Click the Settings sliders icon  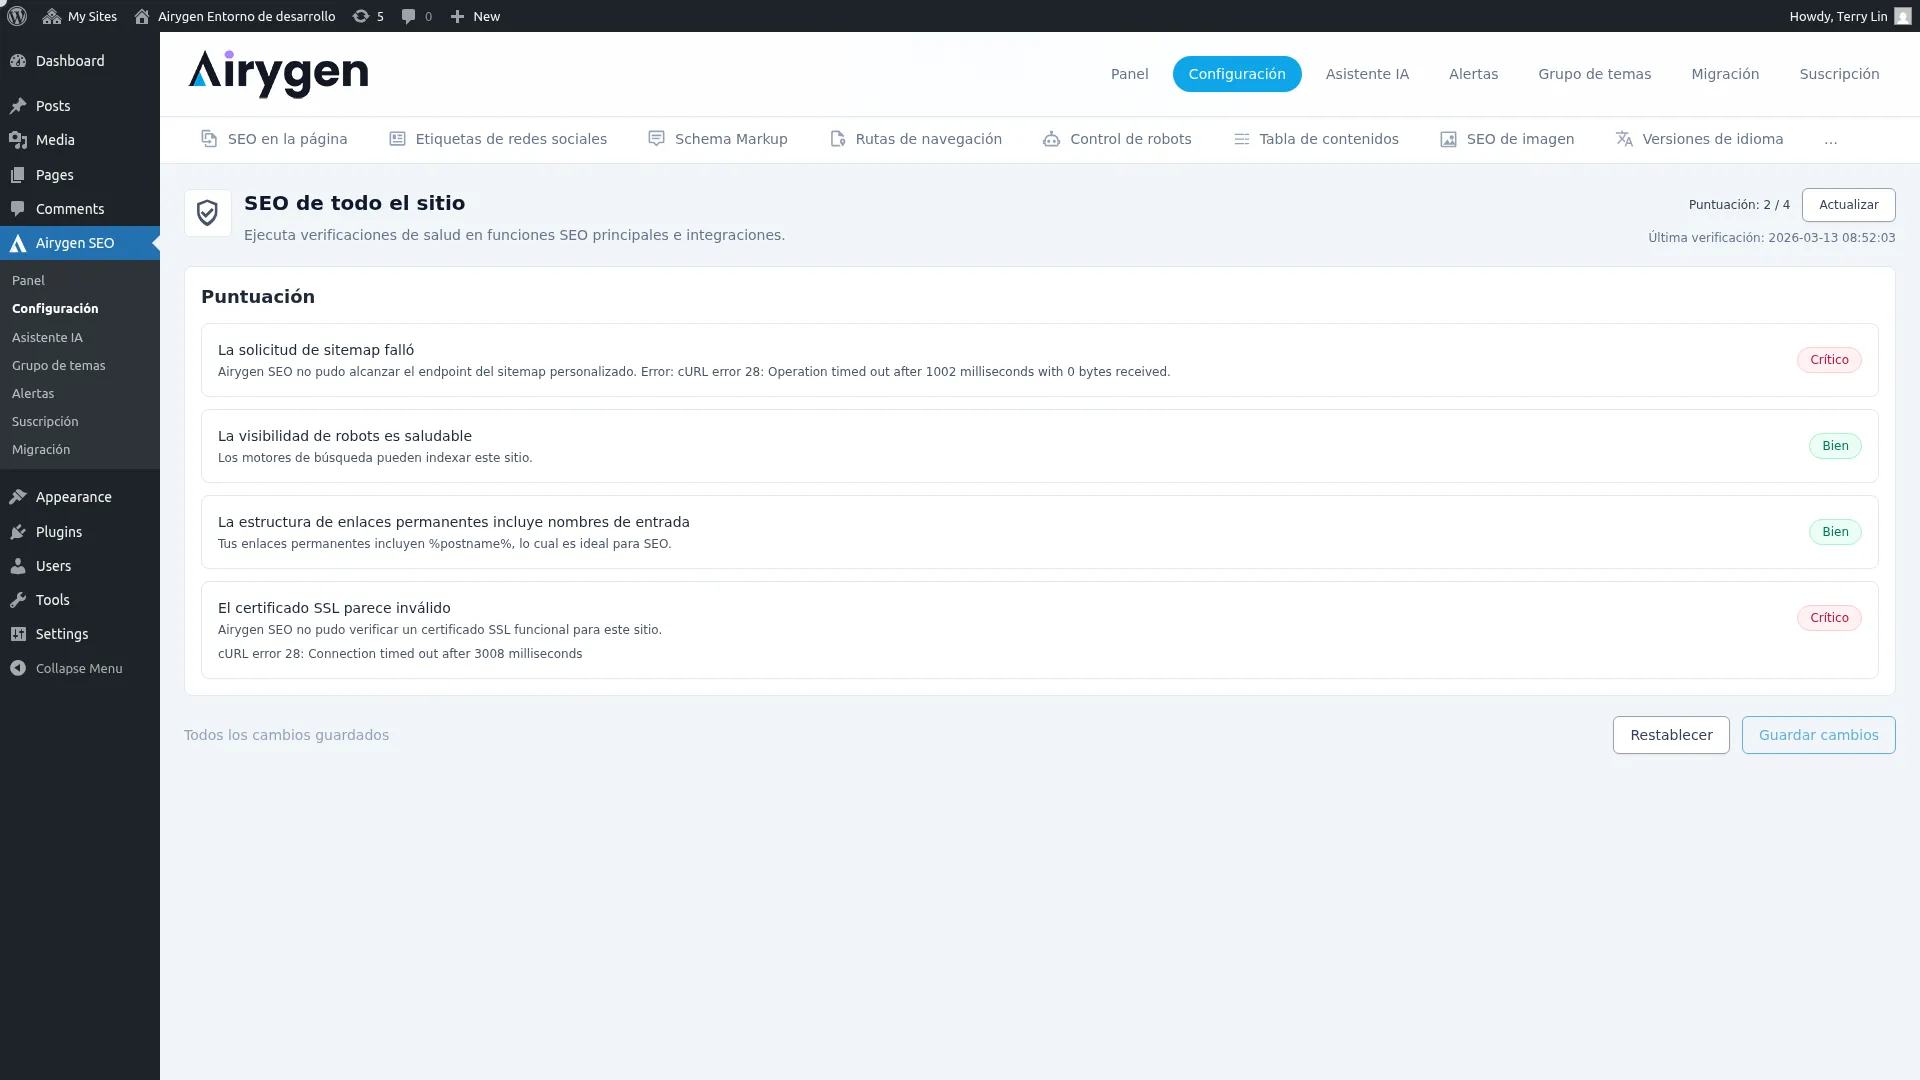tap(18, 634)
